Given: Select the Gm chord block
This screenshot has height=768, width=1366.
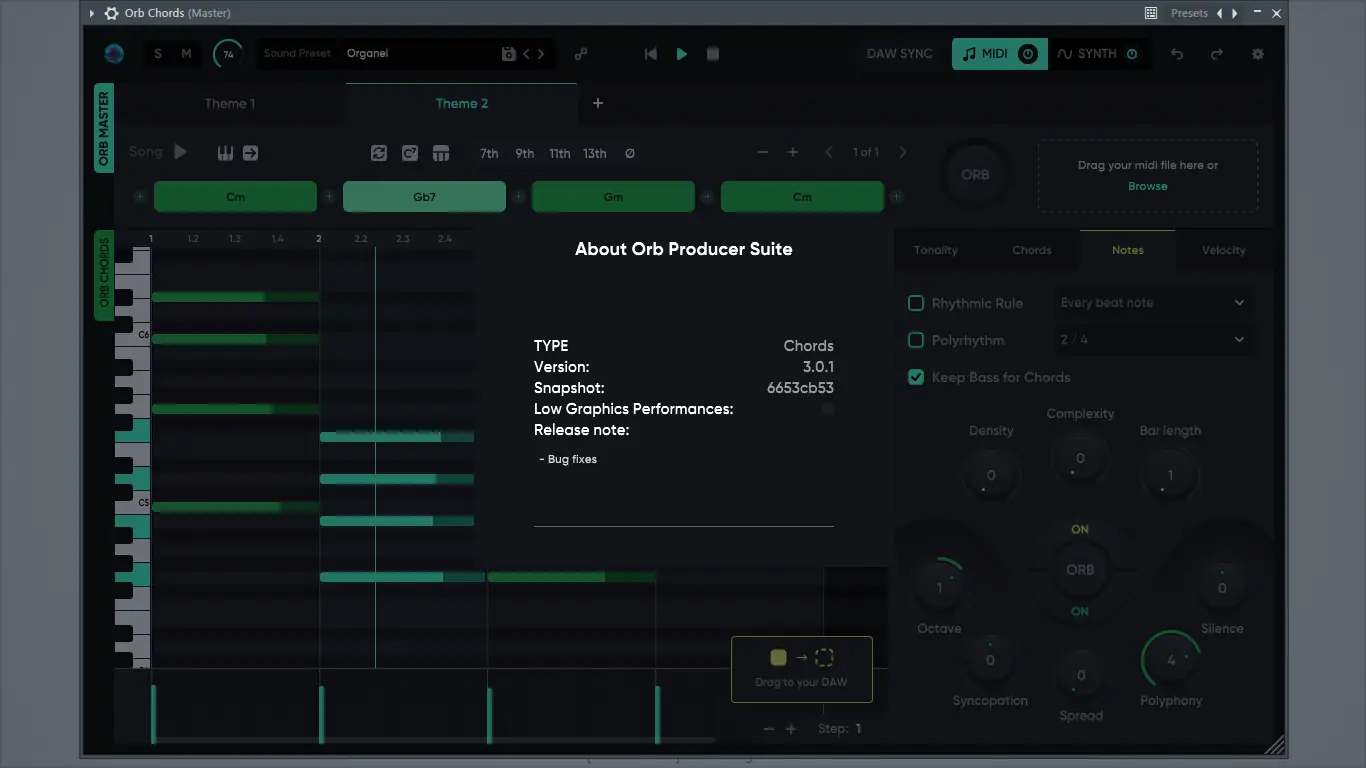Looking at the screenshot, I should click(x=613, y=197).
